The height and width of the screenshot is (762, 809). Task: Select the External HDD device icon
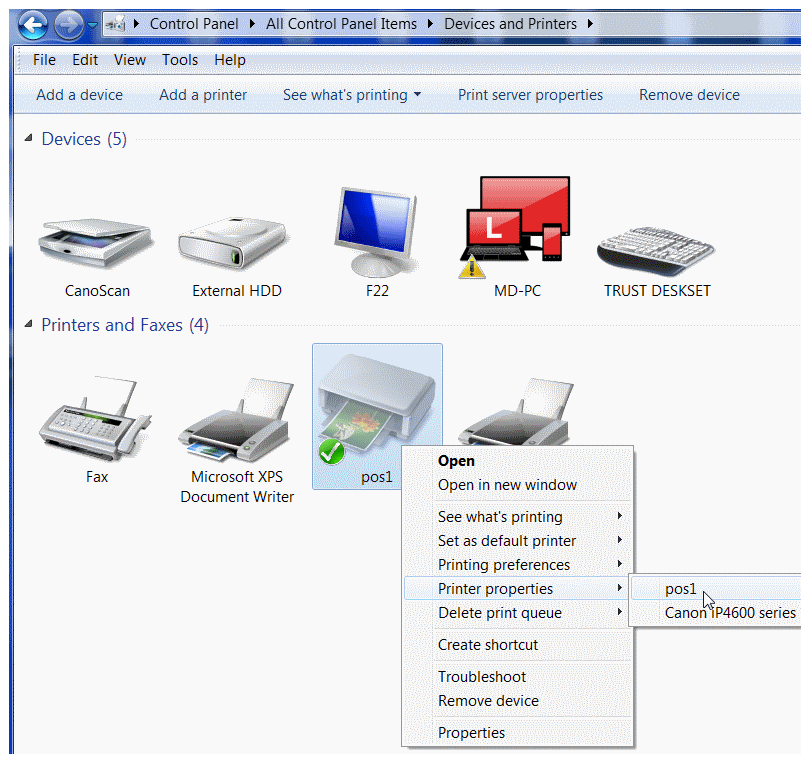coord(232,243)
